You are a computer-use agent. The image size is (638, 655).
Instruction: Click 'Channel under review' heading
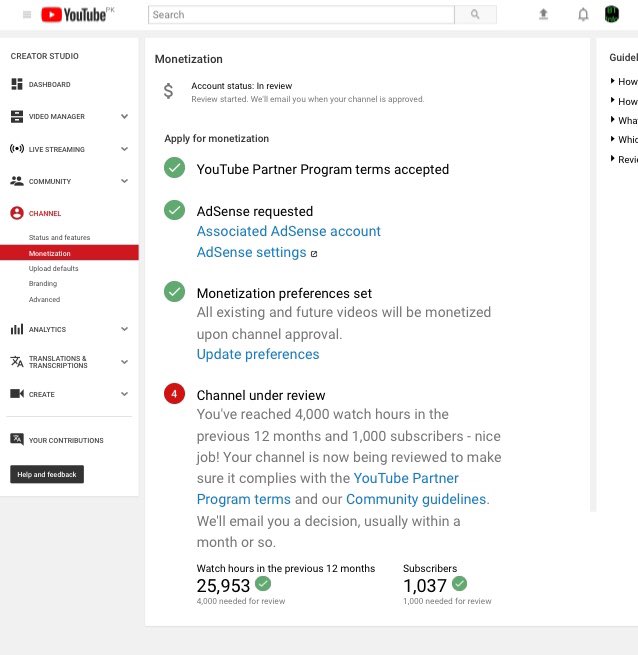click(x=261, y=395)
